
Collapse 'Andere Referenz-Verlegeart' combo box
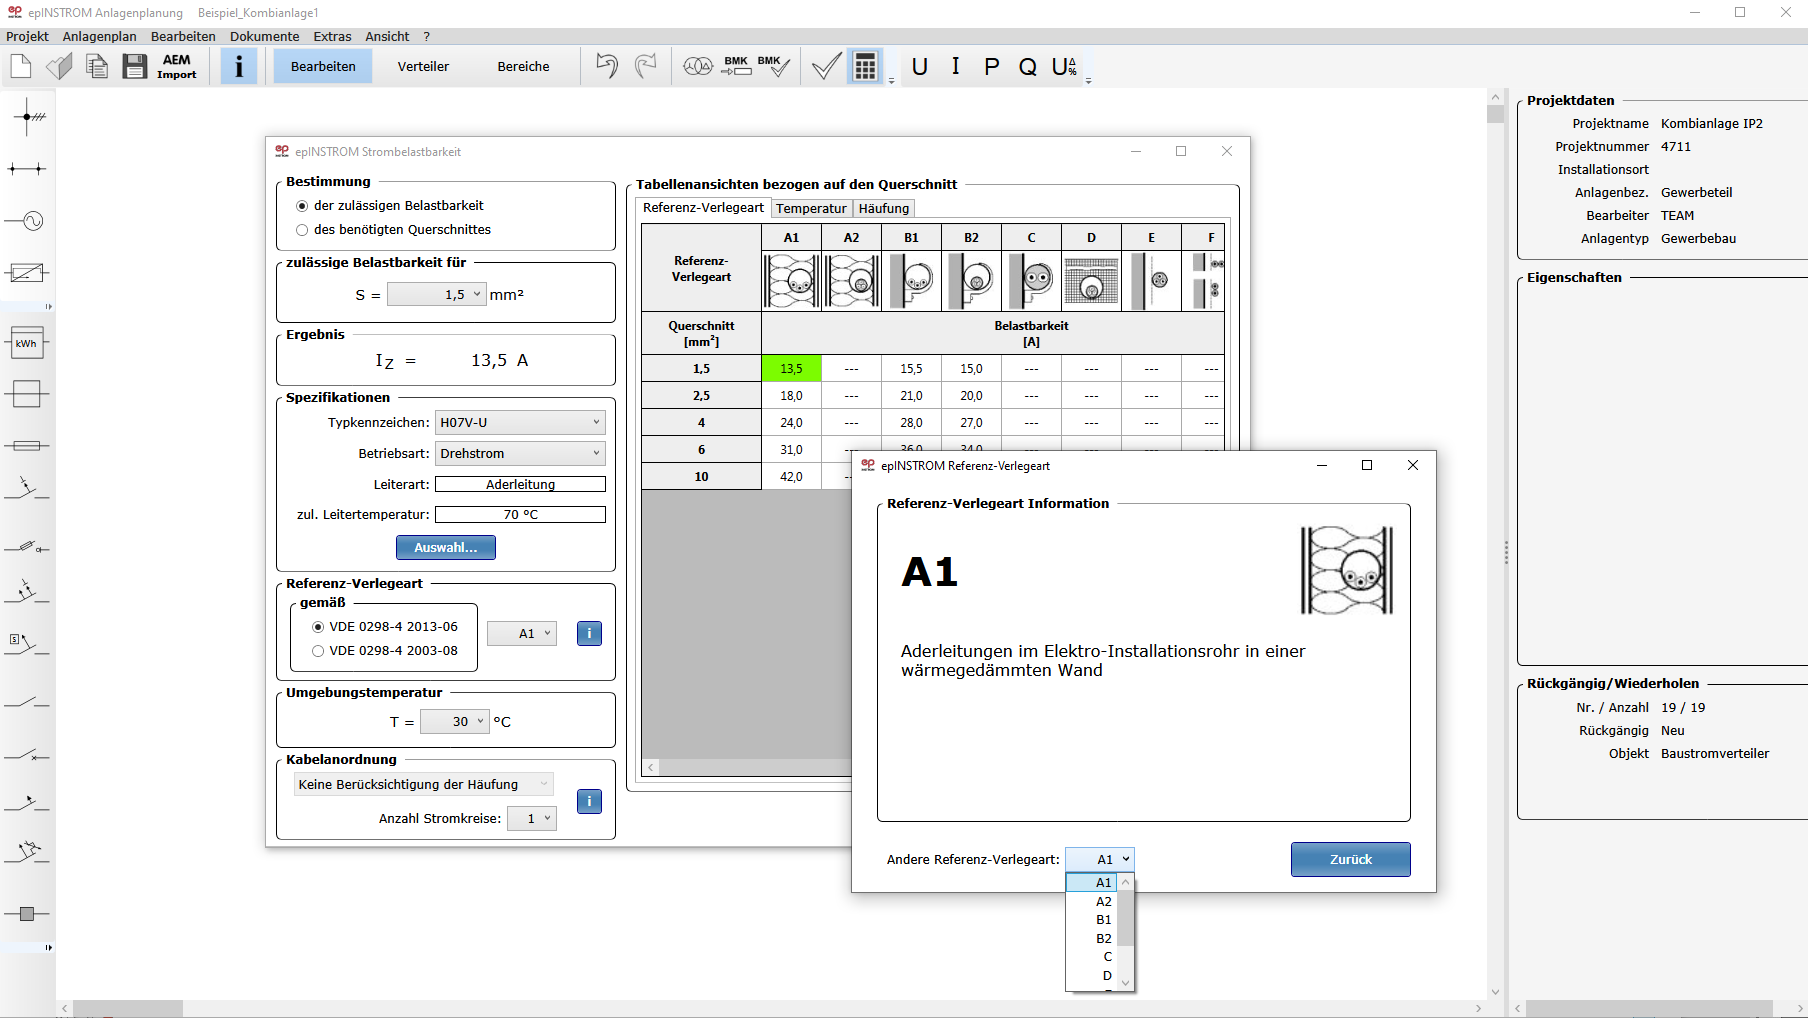1100,860
